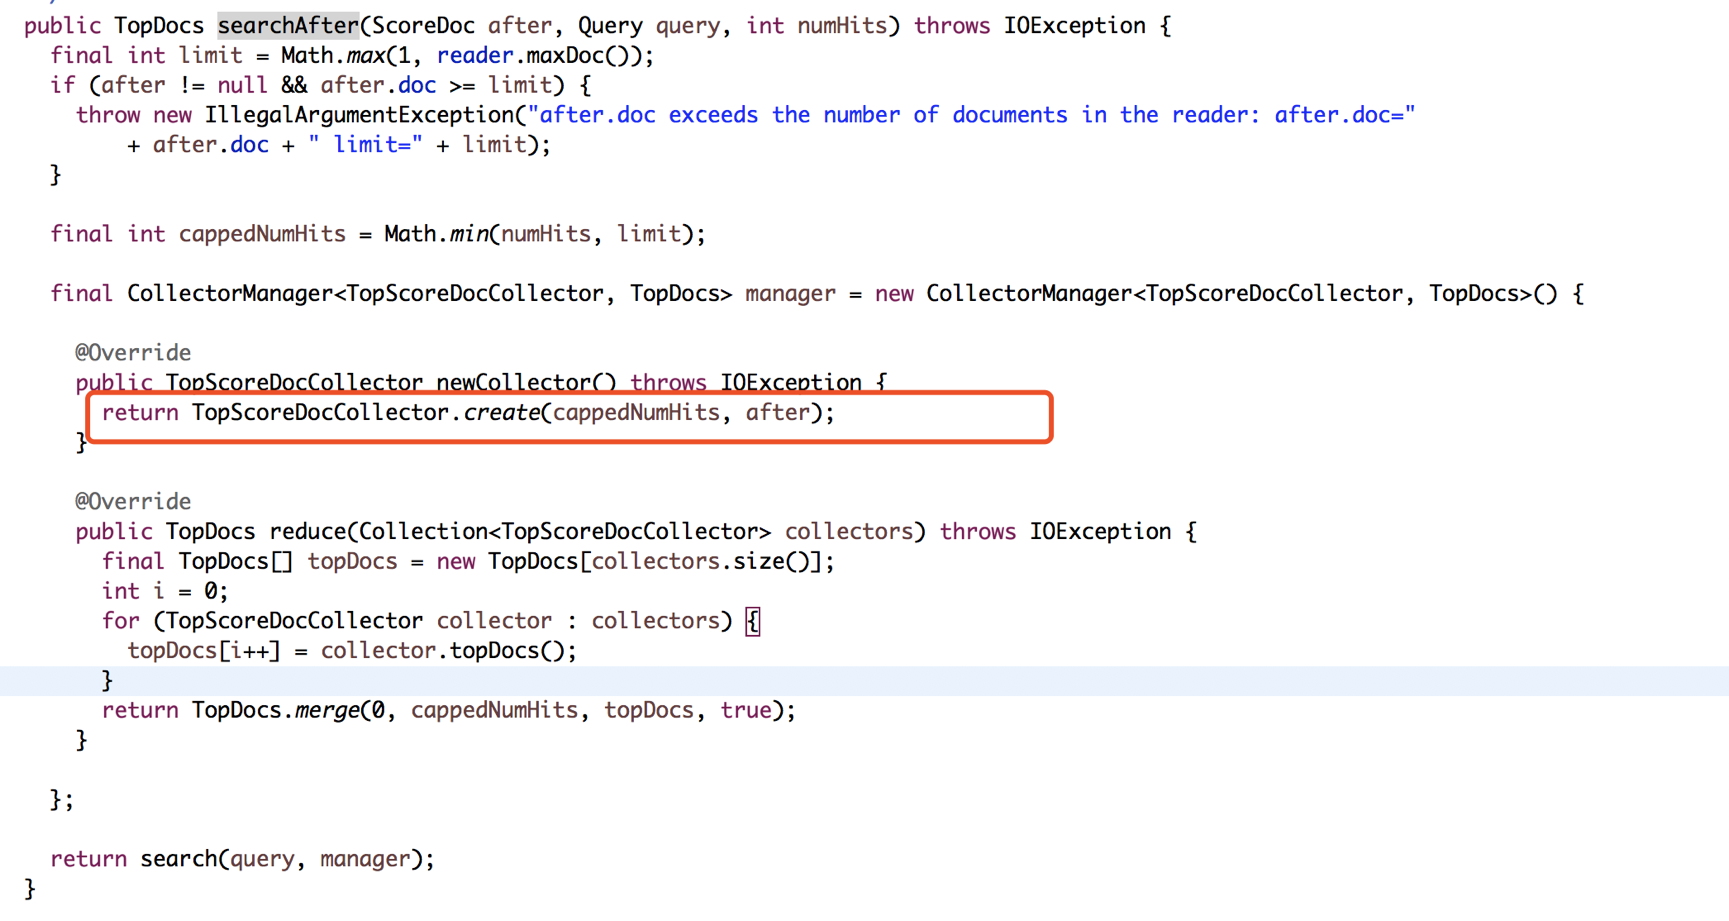Click the 'collectors' parameter in the reduce signature

pos(849,532)
